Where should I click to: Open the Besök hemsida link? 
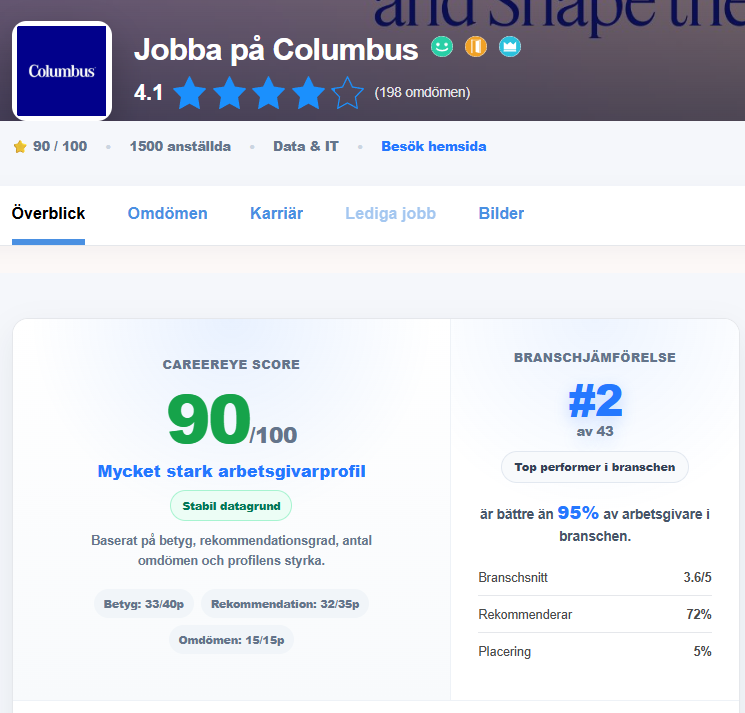[434, 146]
